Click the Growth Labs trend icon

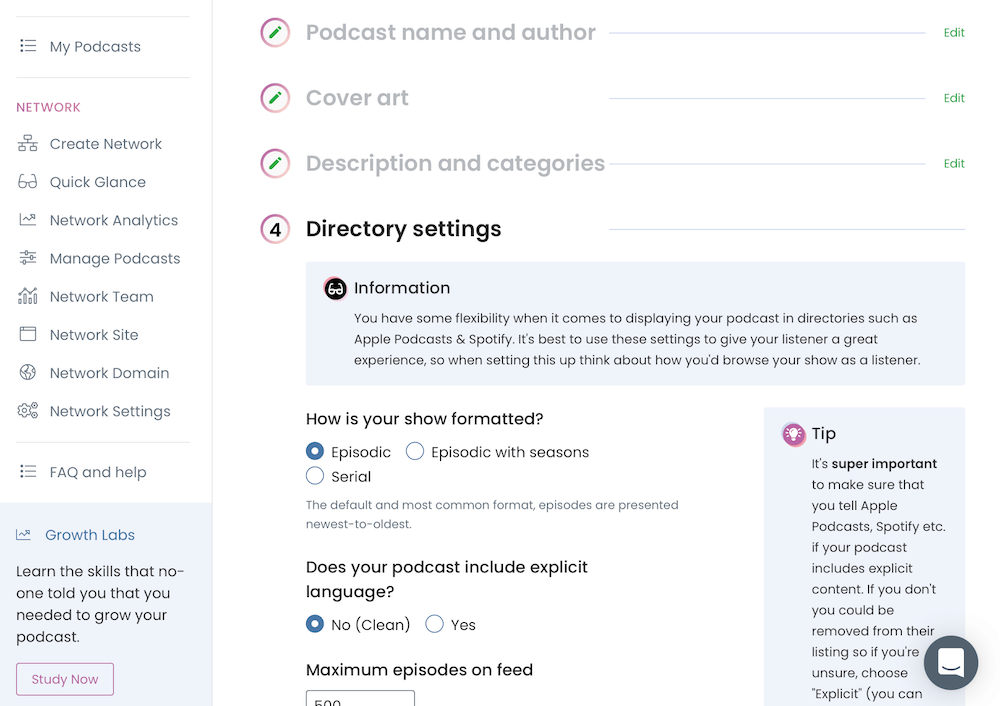click(24, 534)
